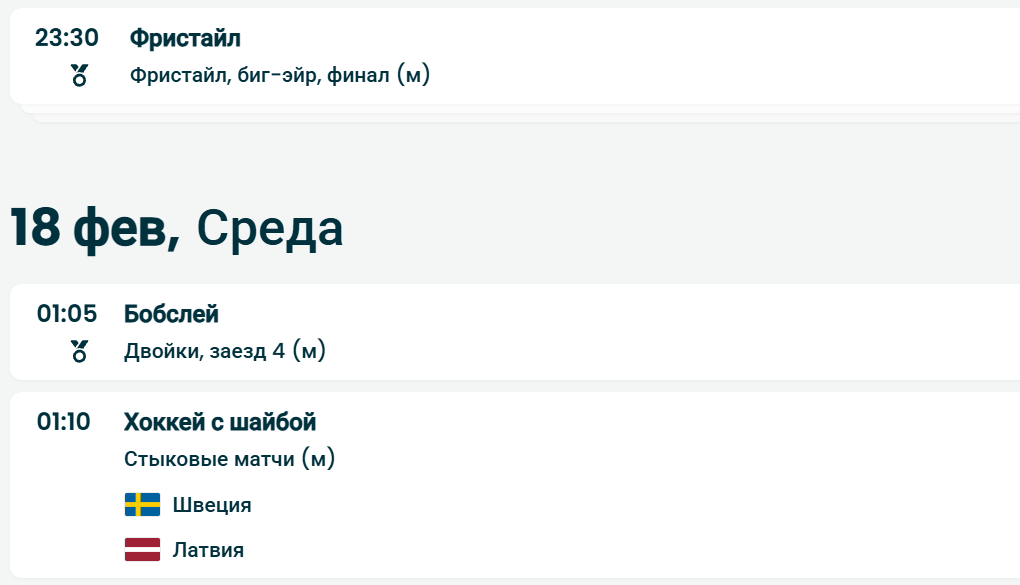Open the Хоккей с шайбой event

(x=220, y=422)
